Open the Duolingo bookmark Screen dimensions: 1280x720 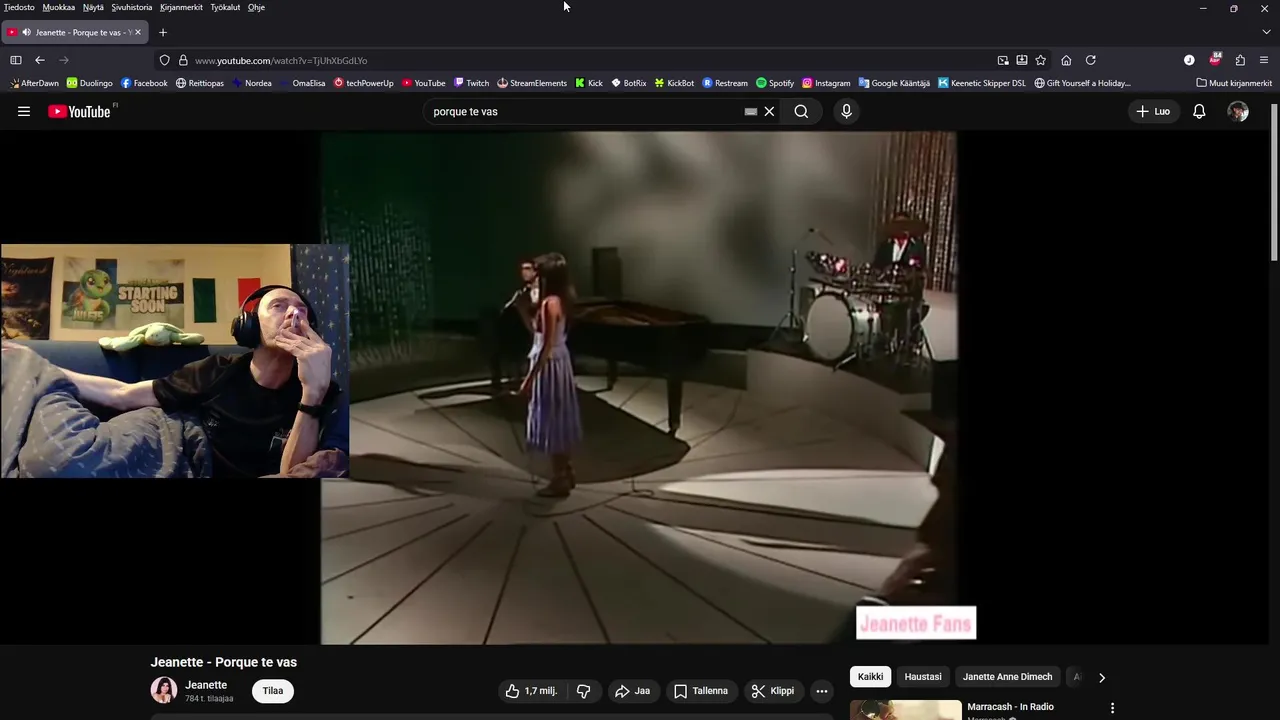pyautogui.click(x=90, y=83)
